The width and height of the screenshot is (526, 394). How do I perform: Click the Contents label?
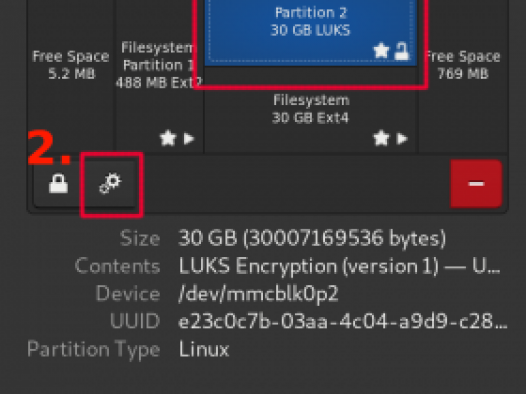[117, 266]
